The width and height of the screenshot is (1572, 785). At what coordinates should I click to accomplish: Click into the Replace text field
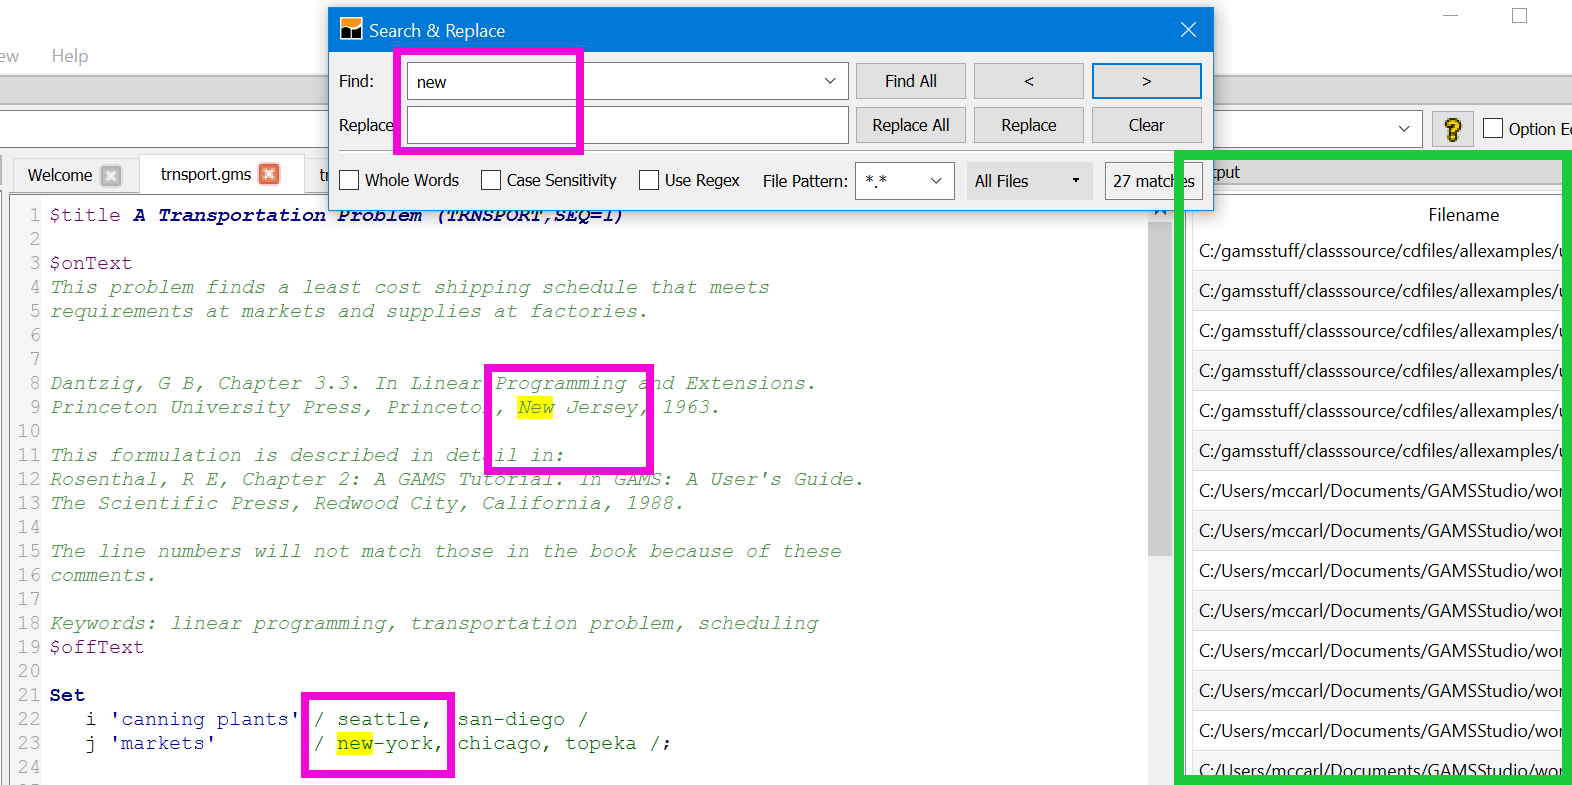[627, 125]
